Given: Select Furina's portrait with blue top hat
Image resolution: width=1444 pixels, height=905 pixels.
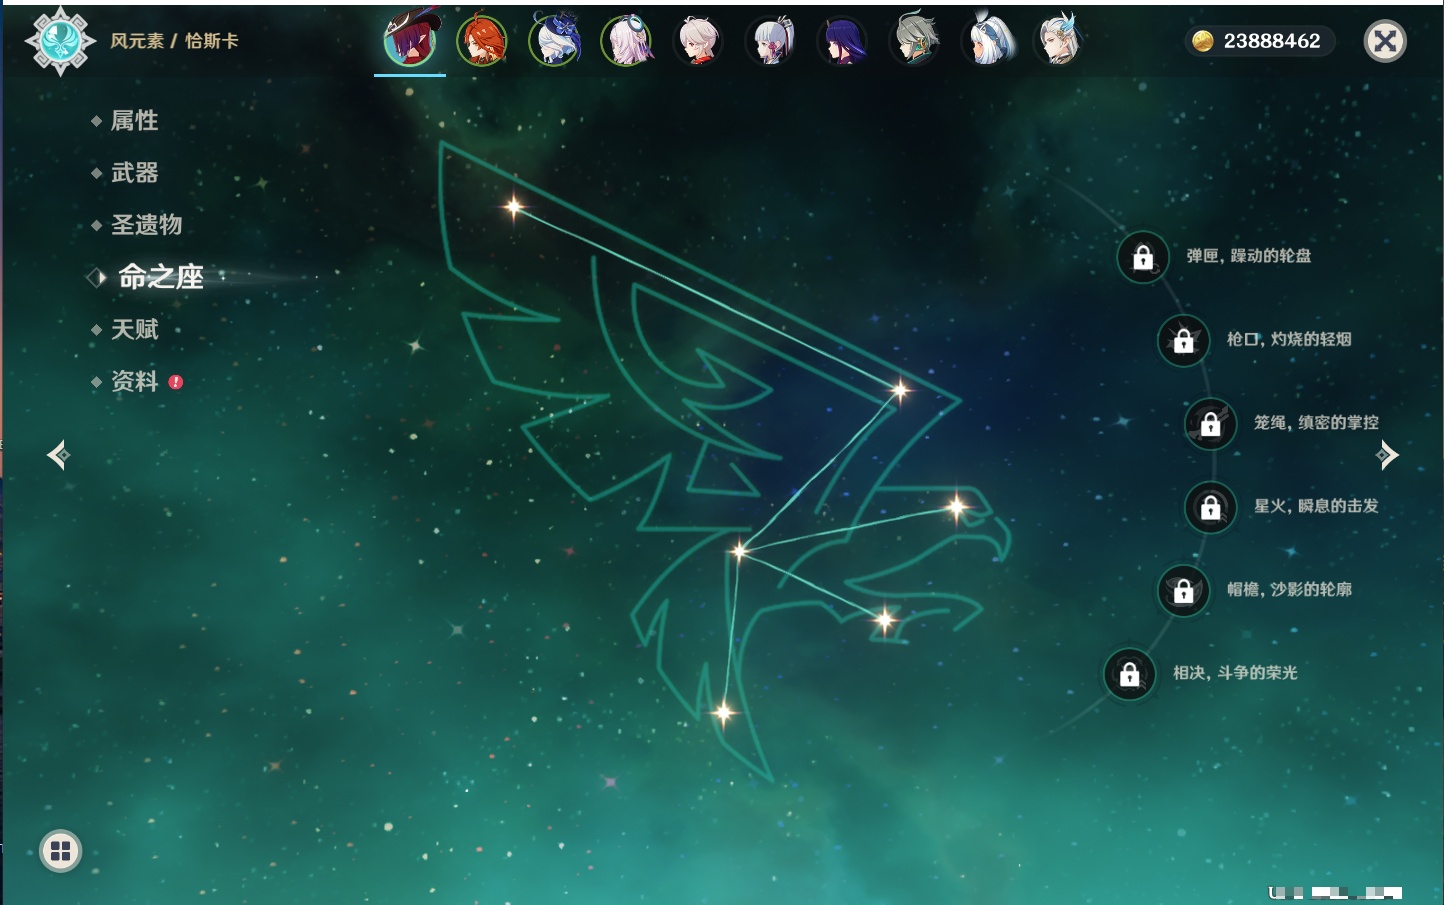Looking at the screenshot, I should [554, 41].
